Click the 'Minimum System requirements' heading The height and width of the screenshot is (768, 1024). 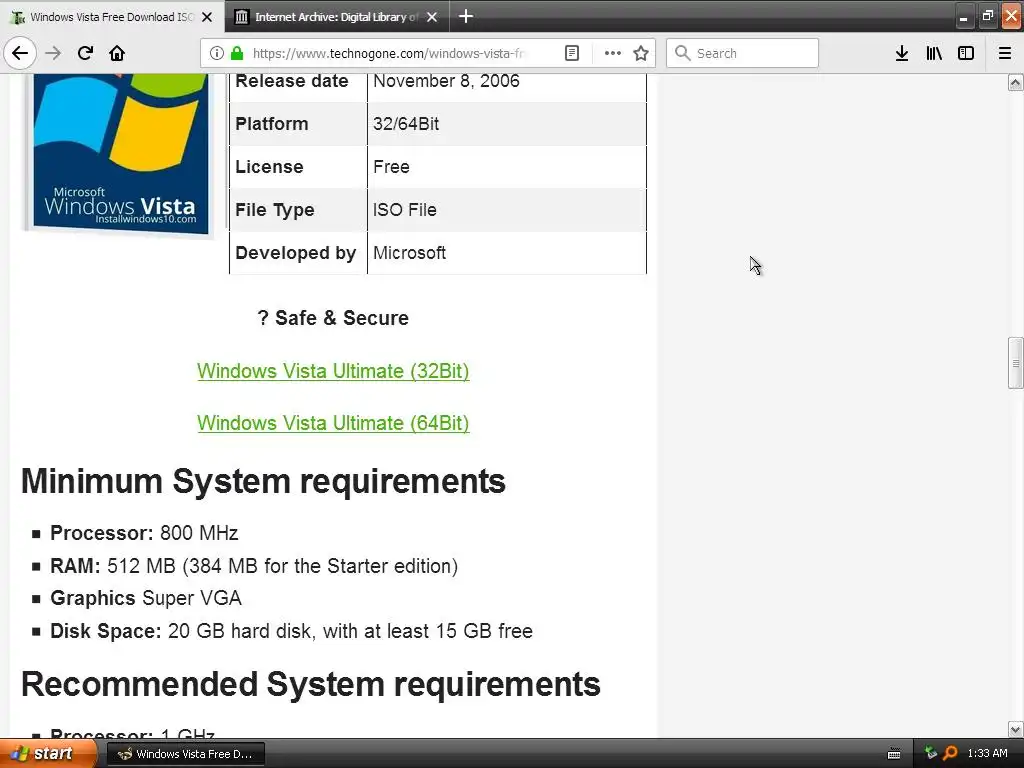click(263, 481)
